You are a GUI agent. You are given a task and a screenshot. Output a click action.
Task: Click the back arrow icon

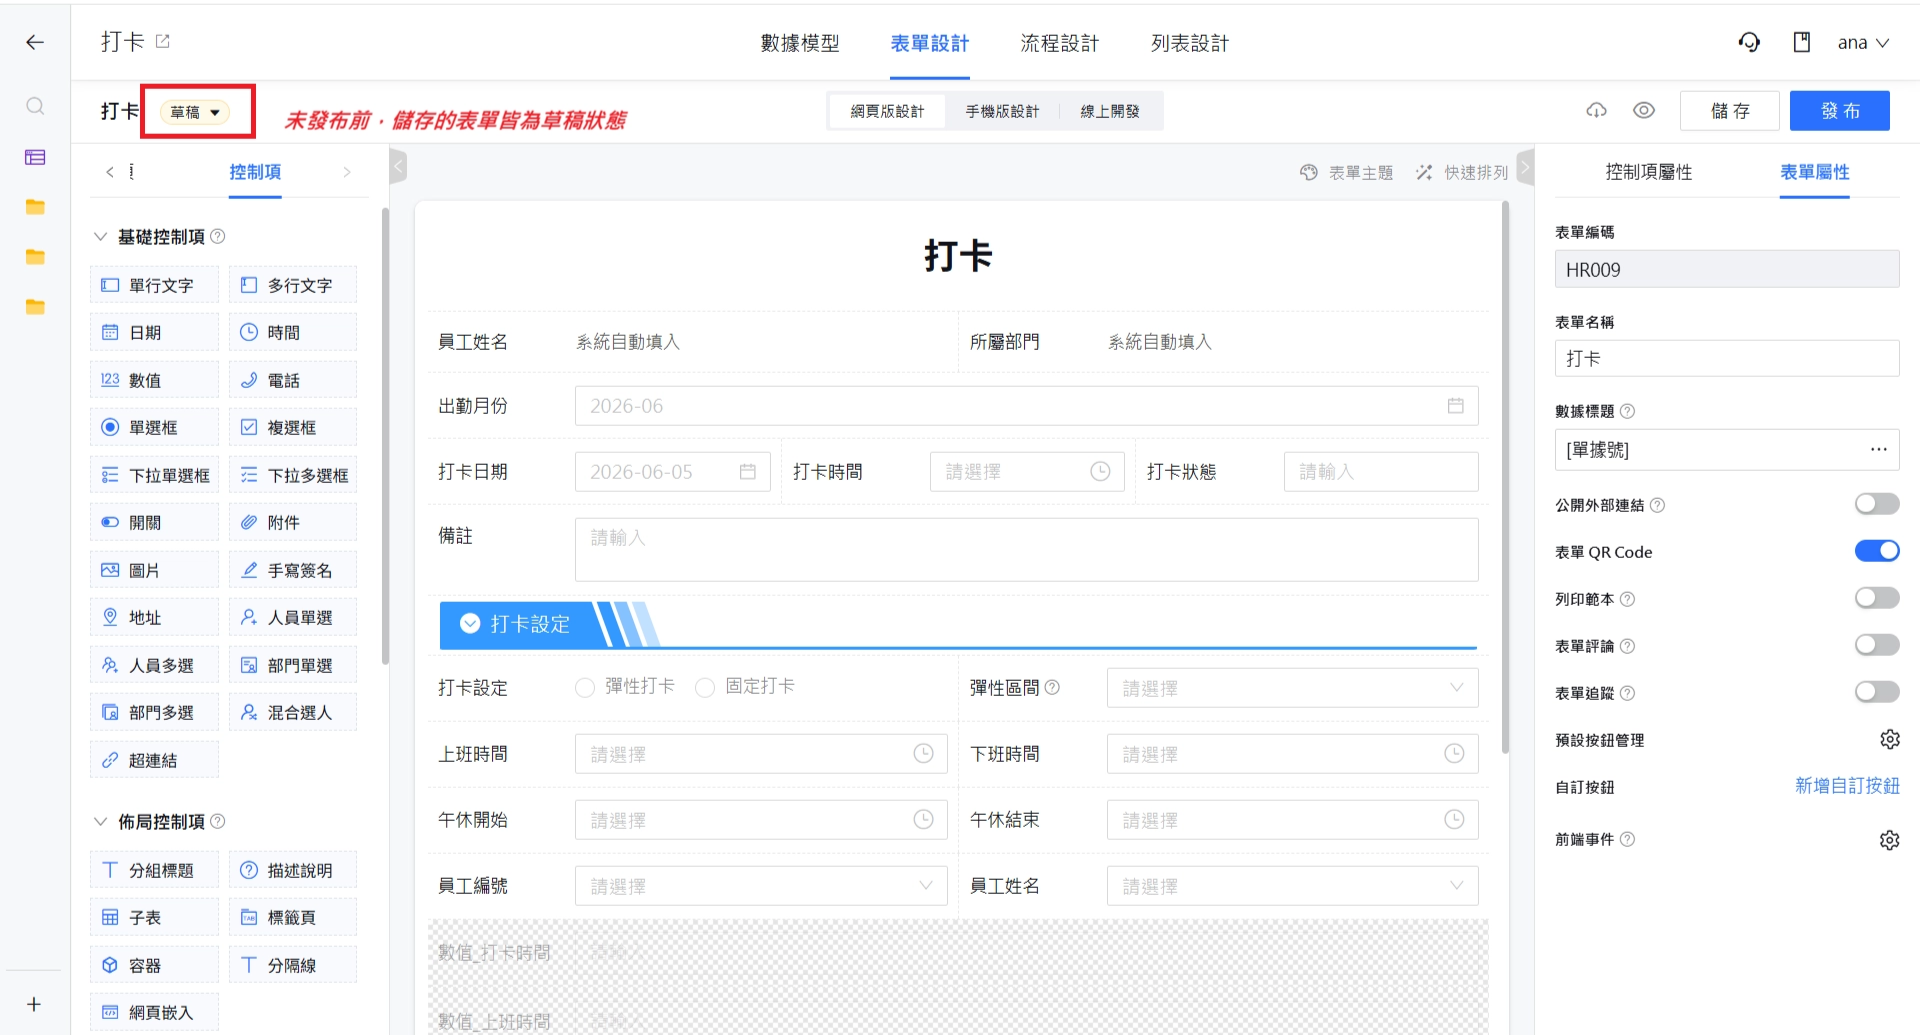(35, 42)
